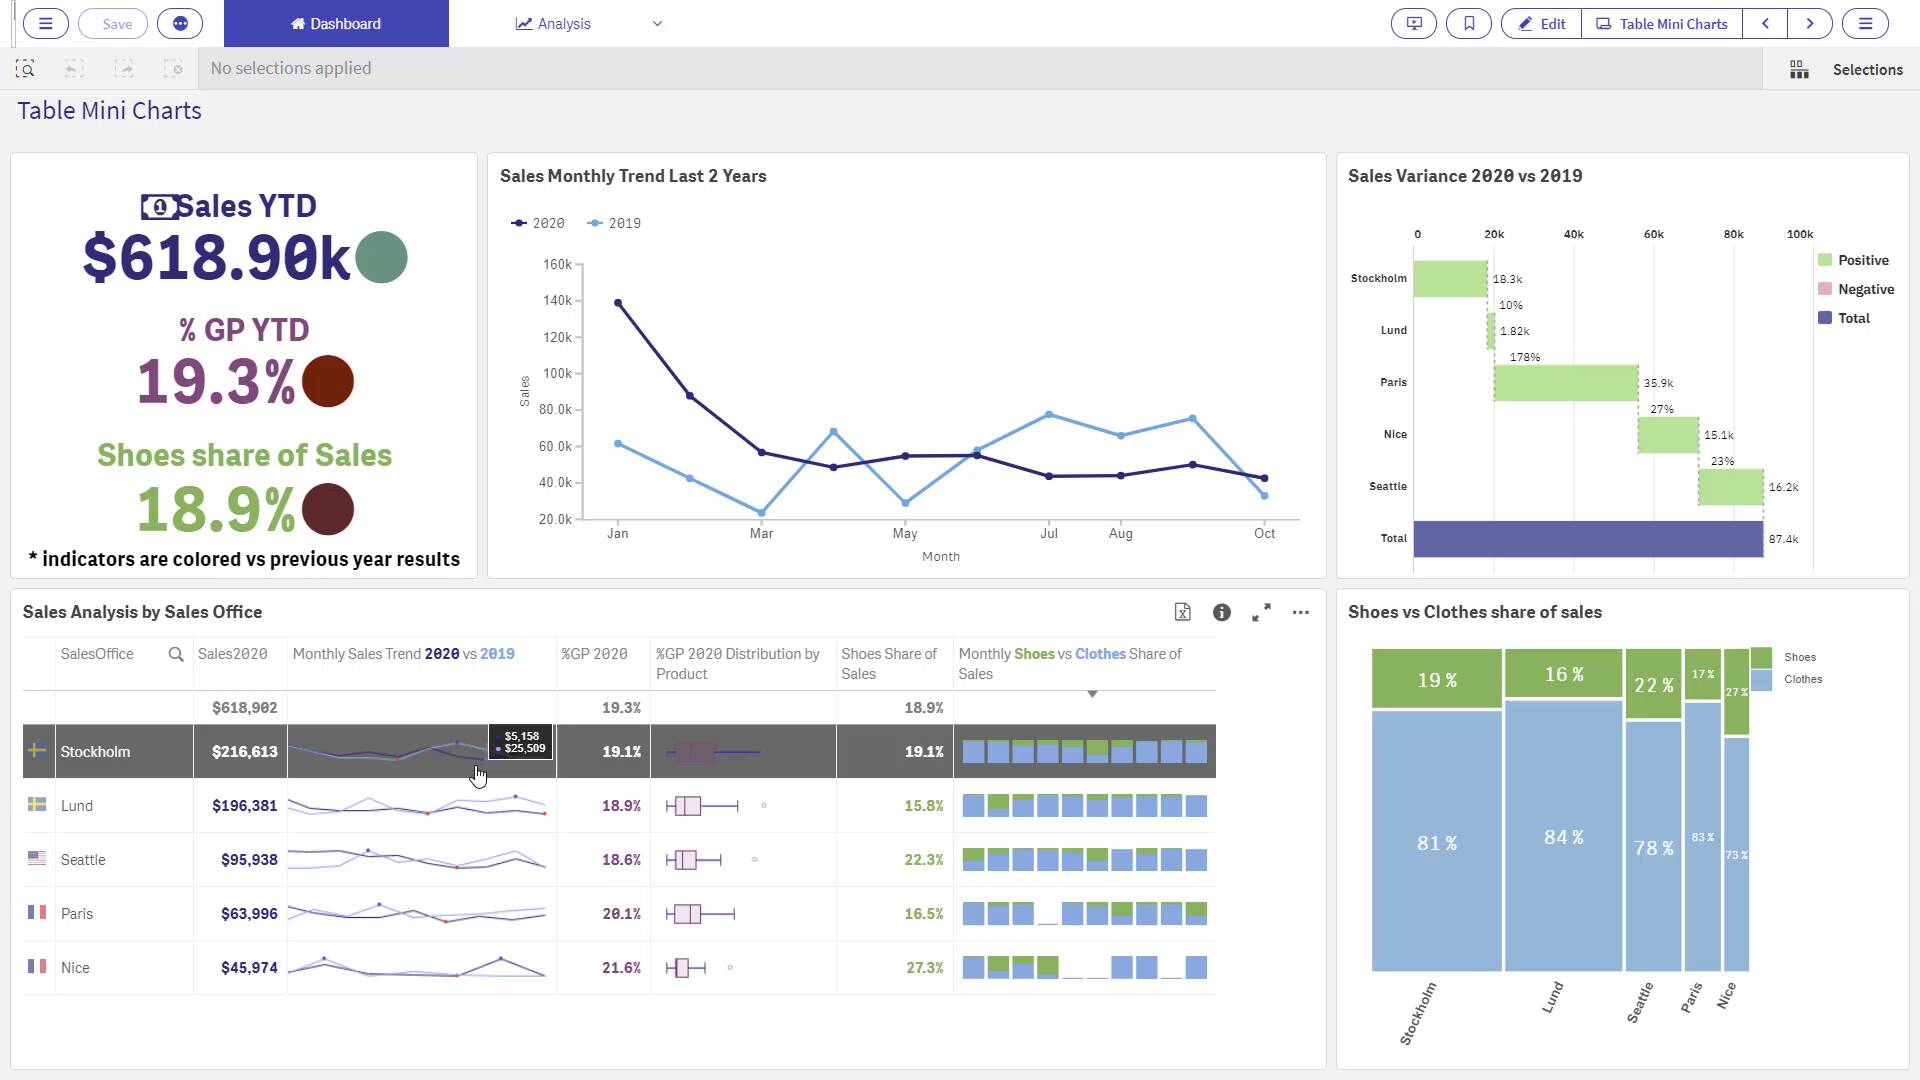Go to the next sheet arrow
The width and height of the screenshot is (1920, 1080).
1809,23
